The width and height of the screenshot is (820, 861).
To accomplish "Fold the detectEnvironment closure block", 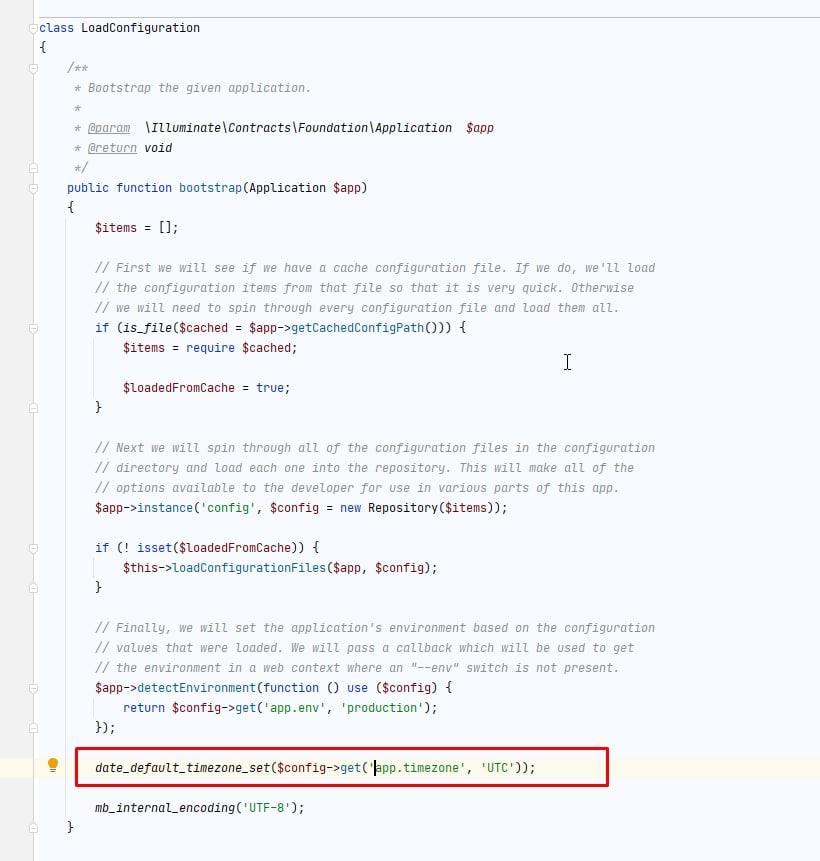I will tap(34, 689).
